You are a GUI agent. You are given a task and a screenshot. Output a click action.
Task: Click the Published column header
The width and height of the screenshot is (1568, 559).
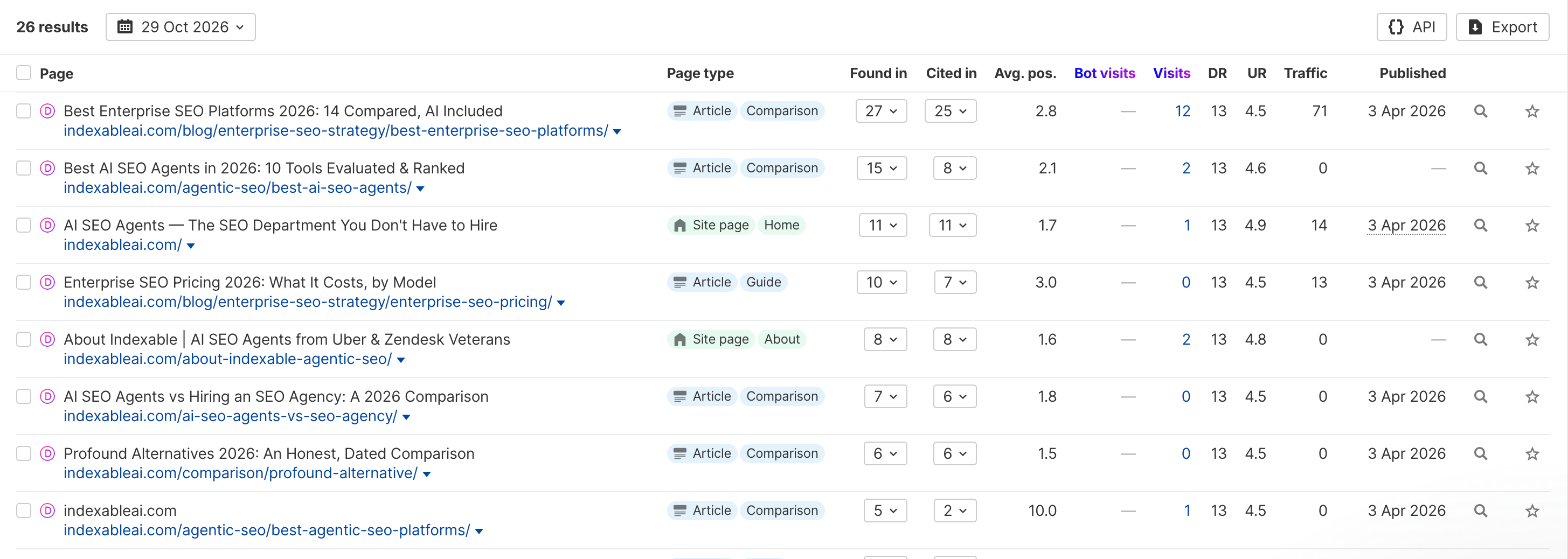(x=1413, y=73)
